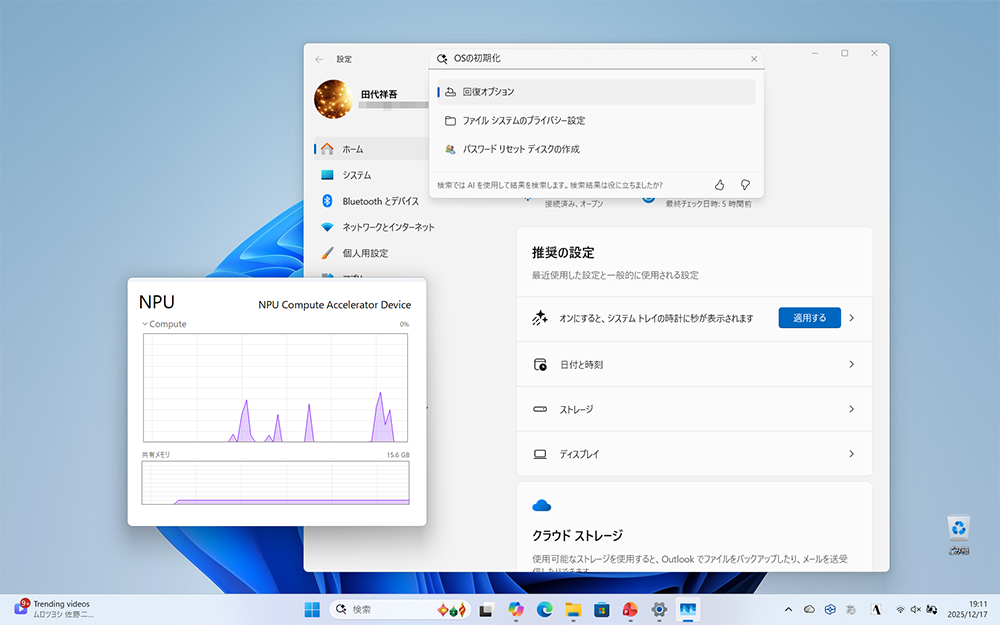The image size is (1000, 625).
Task: Click the sparkle suggestion icon
Action: tap(540, 318)
